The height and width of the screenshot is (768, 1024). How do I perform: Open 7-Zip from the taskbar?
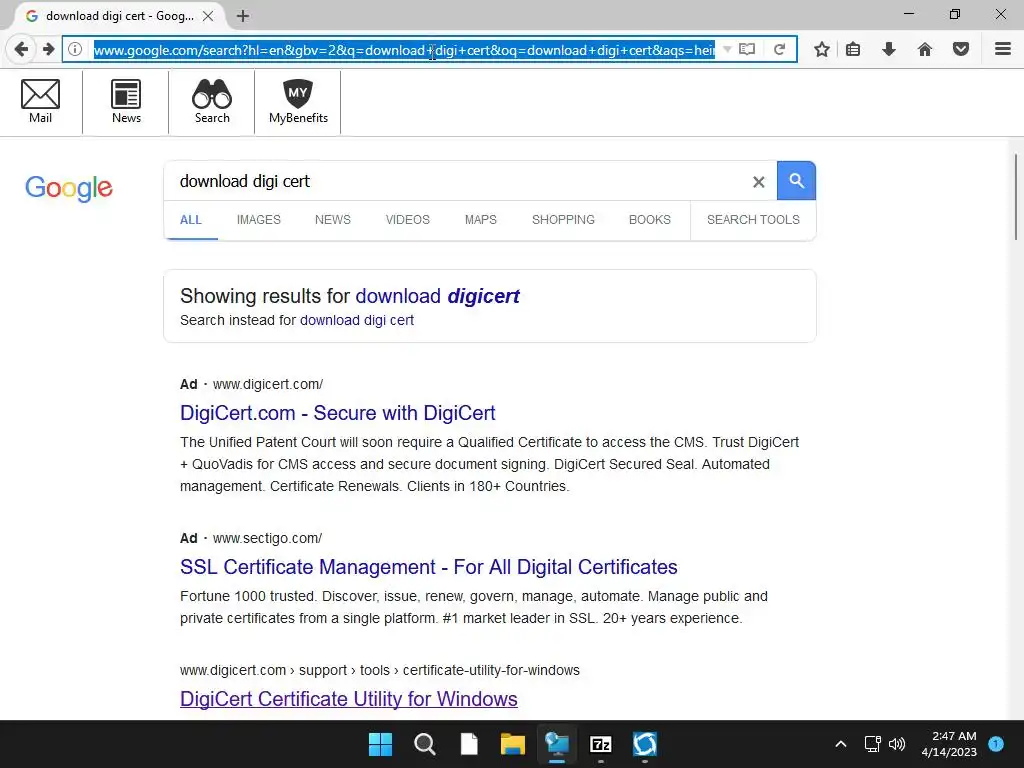(600, 744)
